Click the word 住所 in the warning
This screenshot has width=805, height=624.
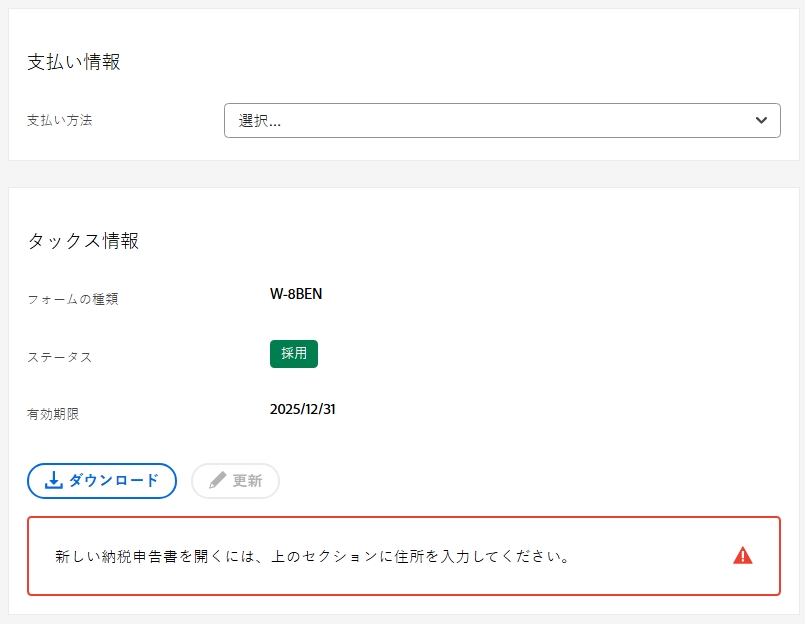[x=410, y=556]
